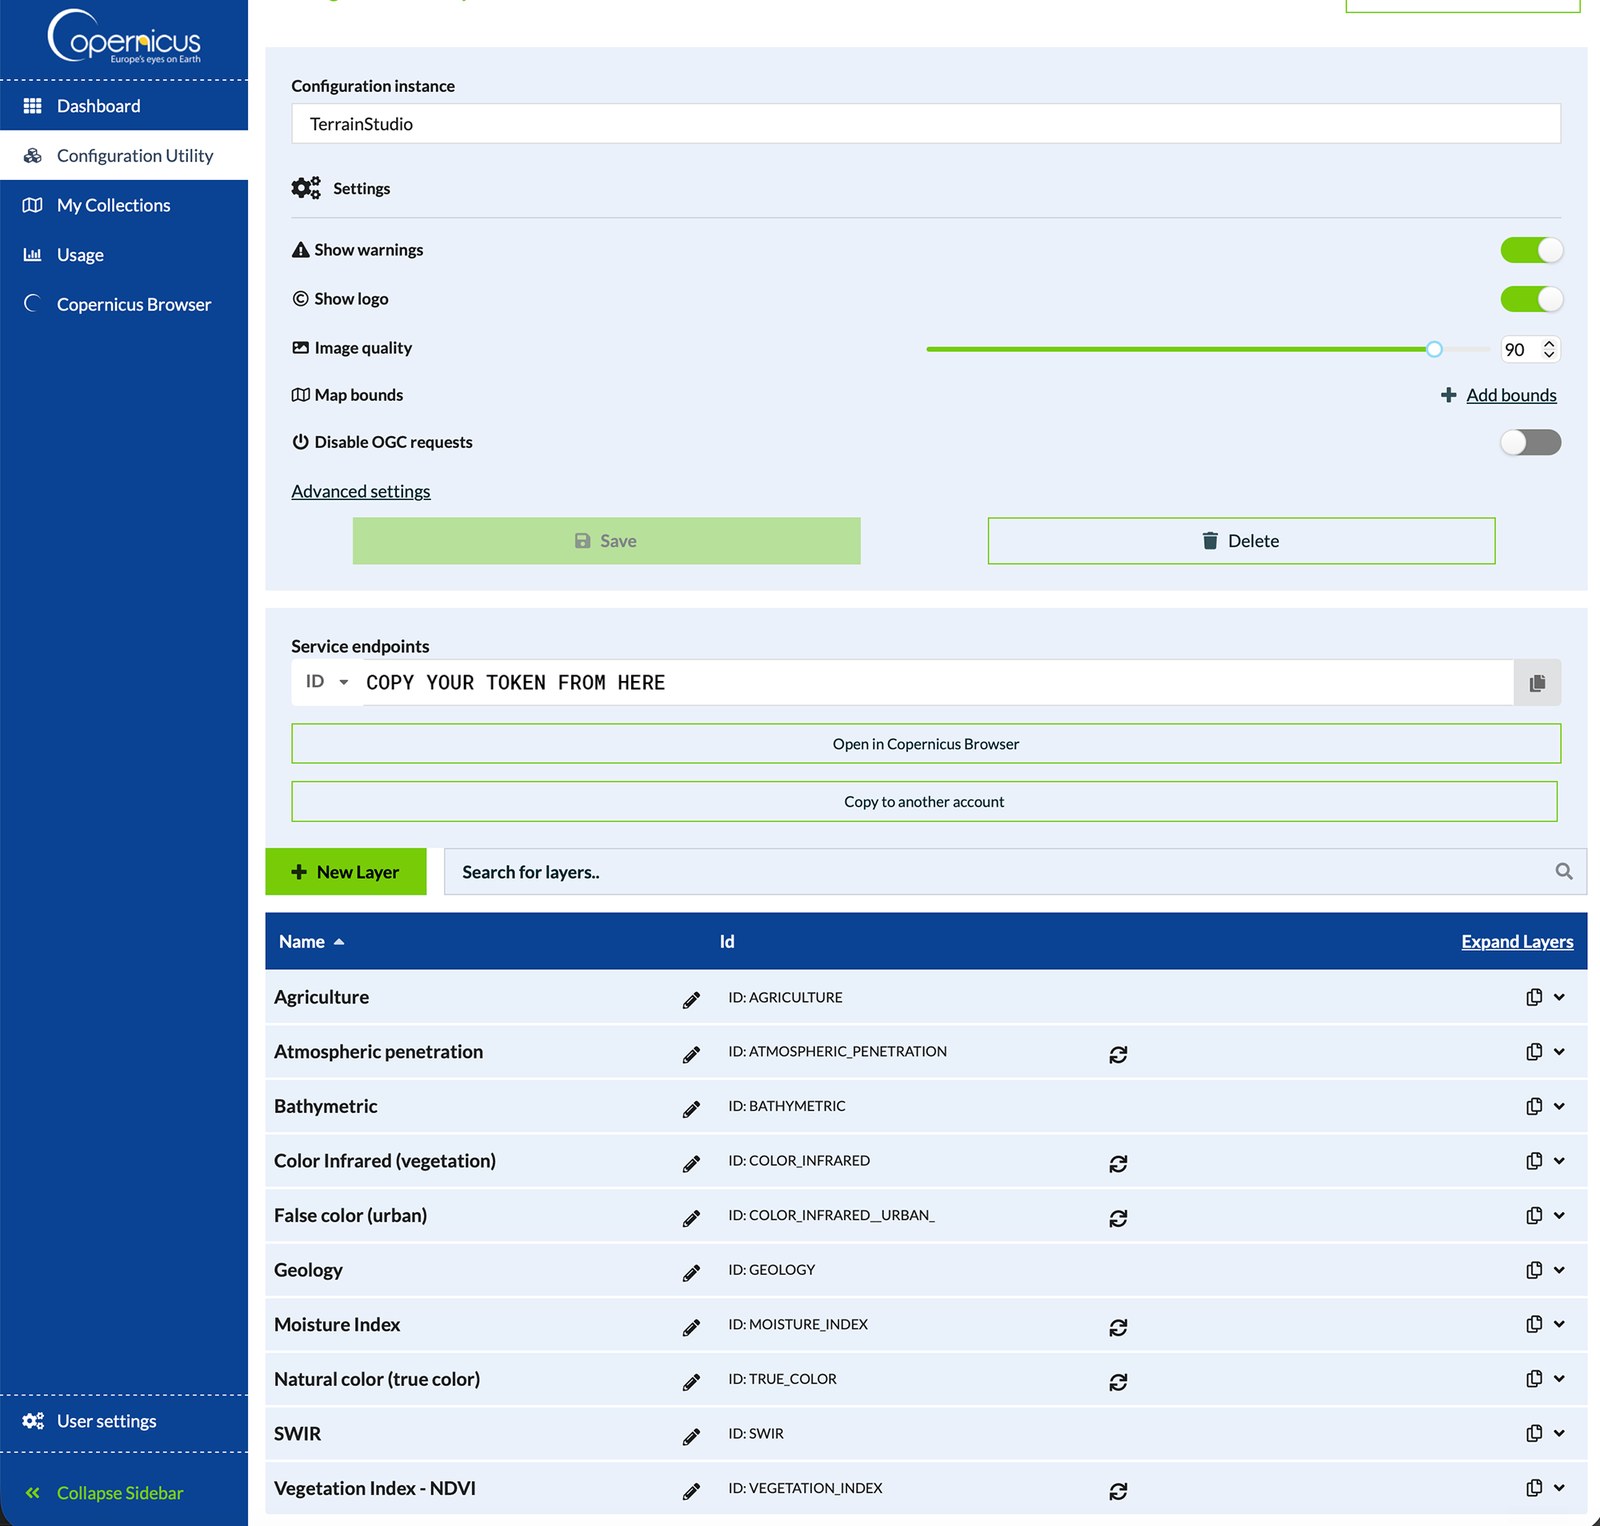
Task: Add a New Layer
Action: pyautogui.click(x=346, y=872)
